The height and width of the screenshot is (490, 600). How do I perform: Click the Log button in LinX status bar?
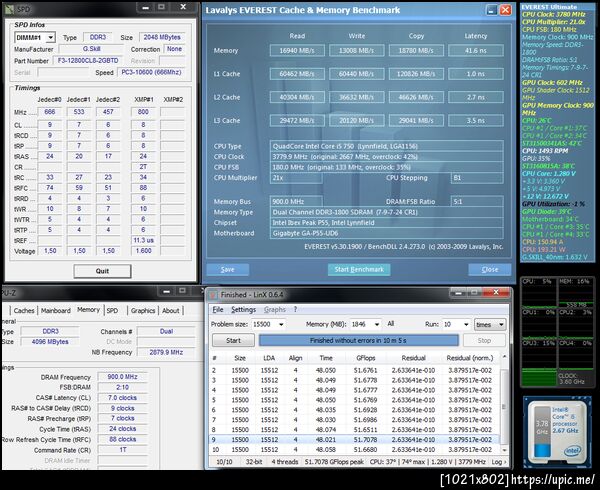point(498,462)
